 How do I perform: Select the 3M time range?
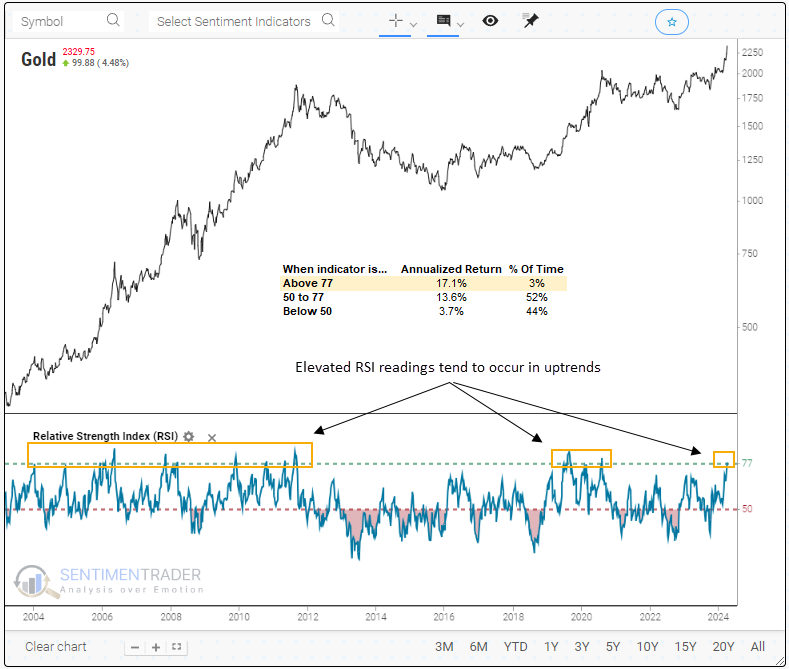point(445,646)
